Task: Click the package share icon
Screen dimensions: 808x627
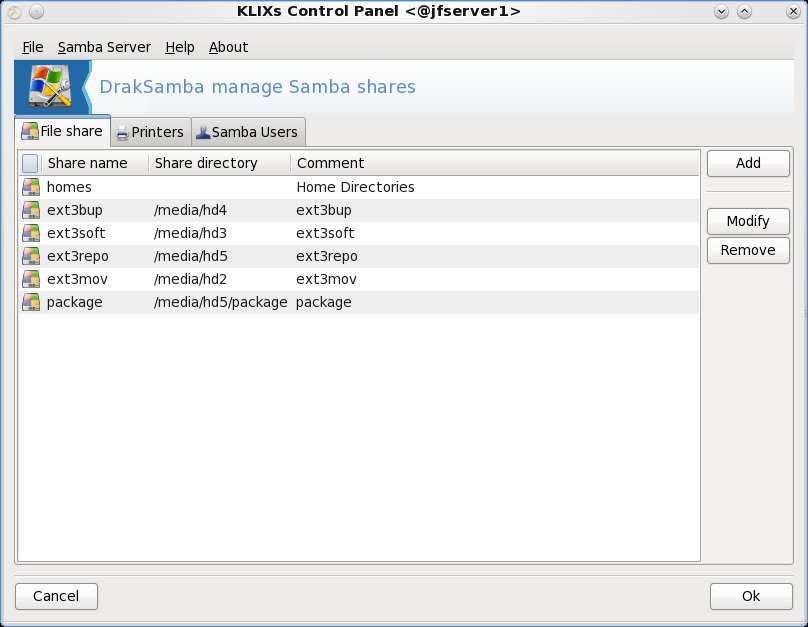Action: [x=31, y=302]
